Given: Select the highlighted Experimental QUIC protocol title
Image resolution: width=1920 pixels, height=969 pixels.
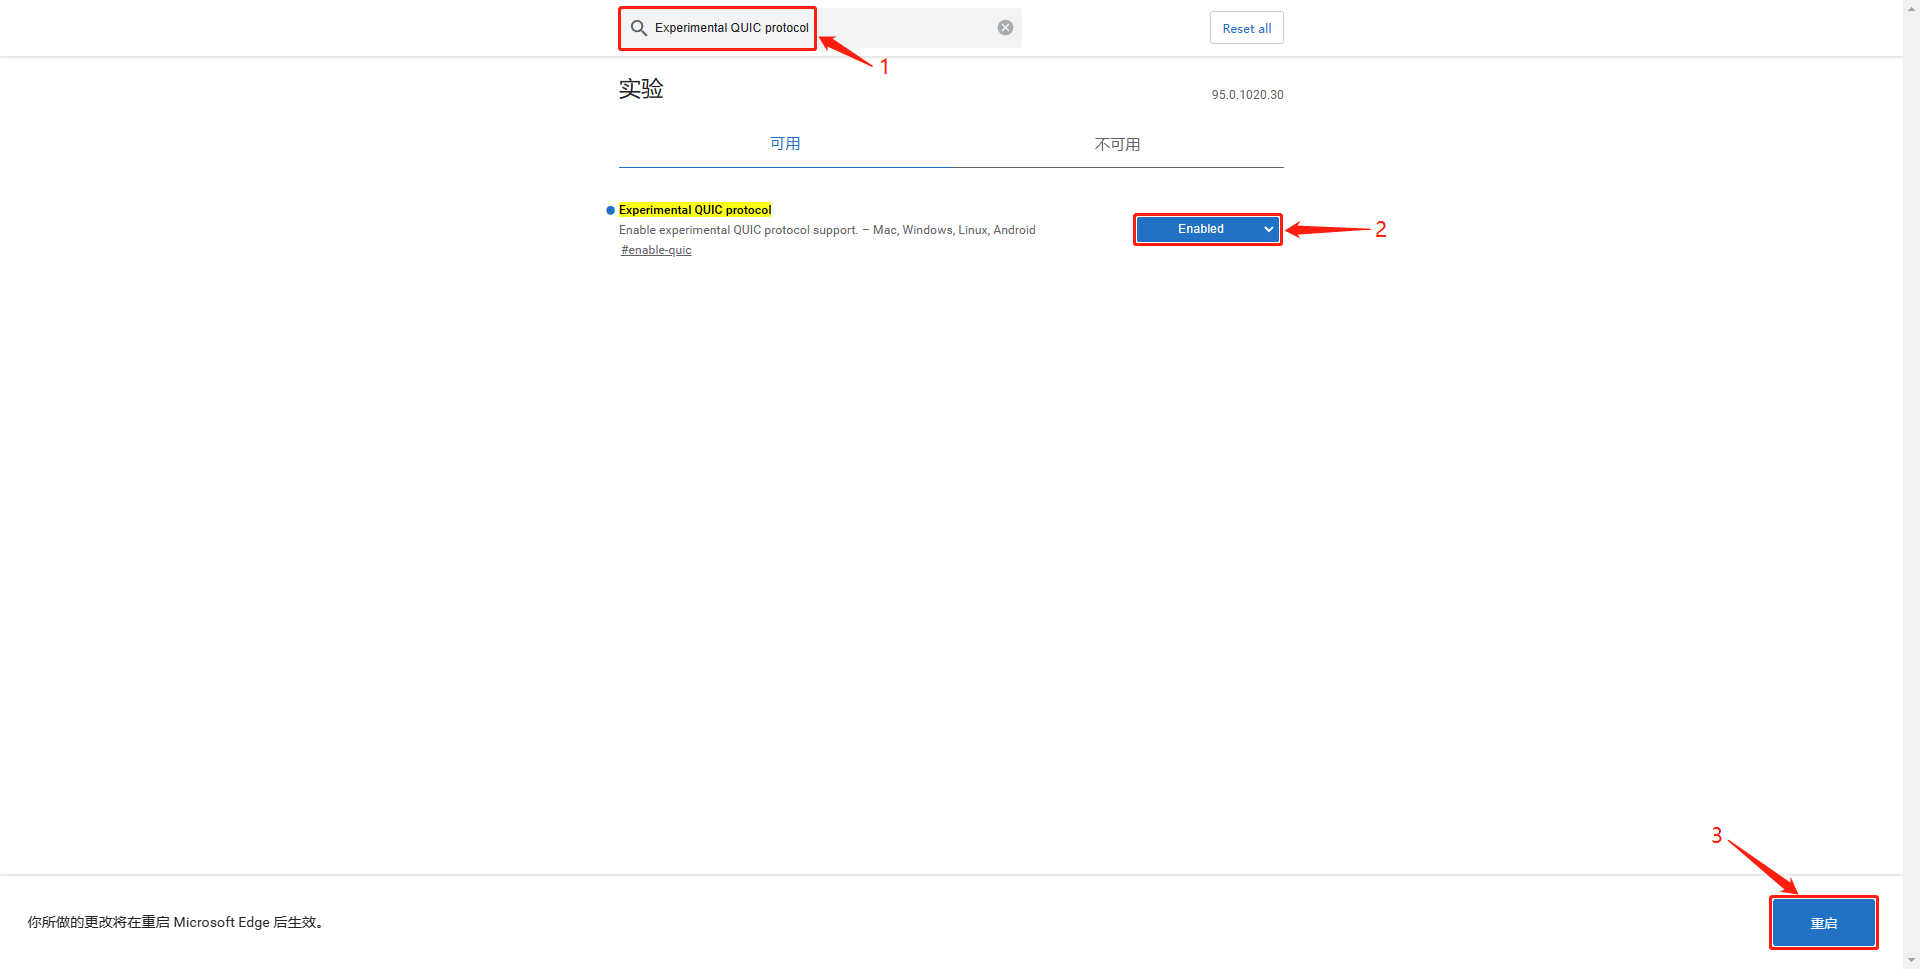Looking at the screenshot, I should pos(695,210).
